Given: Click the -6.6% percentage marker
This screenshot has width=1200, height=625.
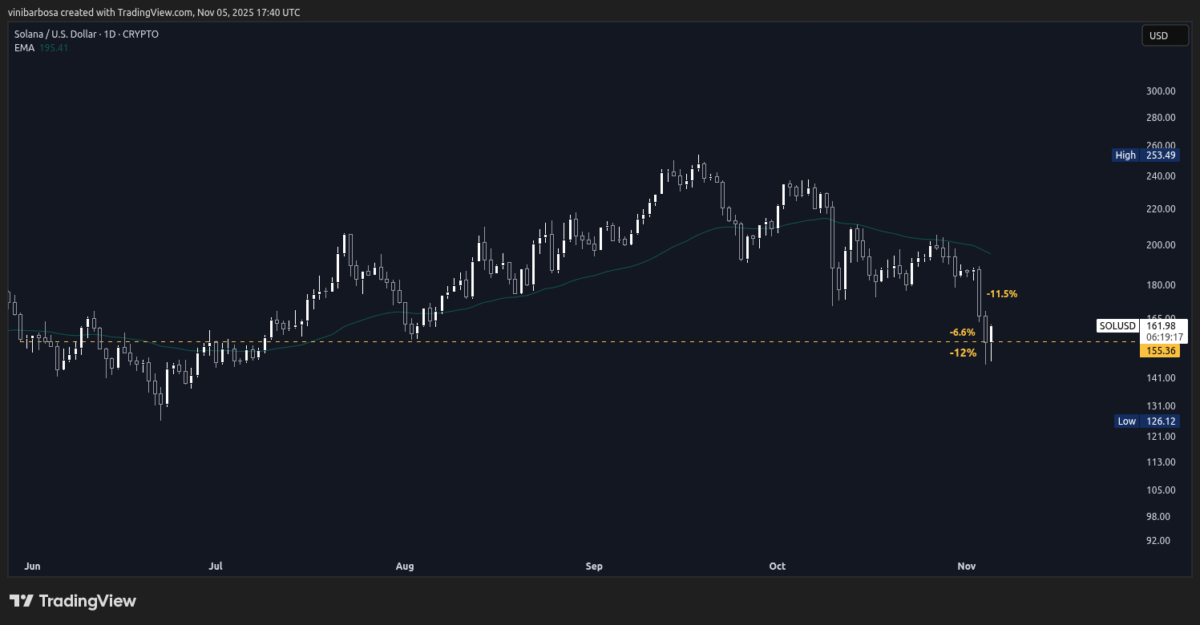Looking at the screenshot, I should coord(962,330).
